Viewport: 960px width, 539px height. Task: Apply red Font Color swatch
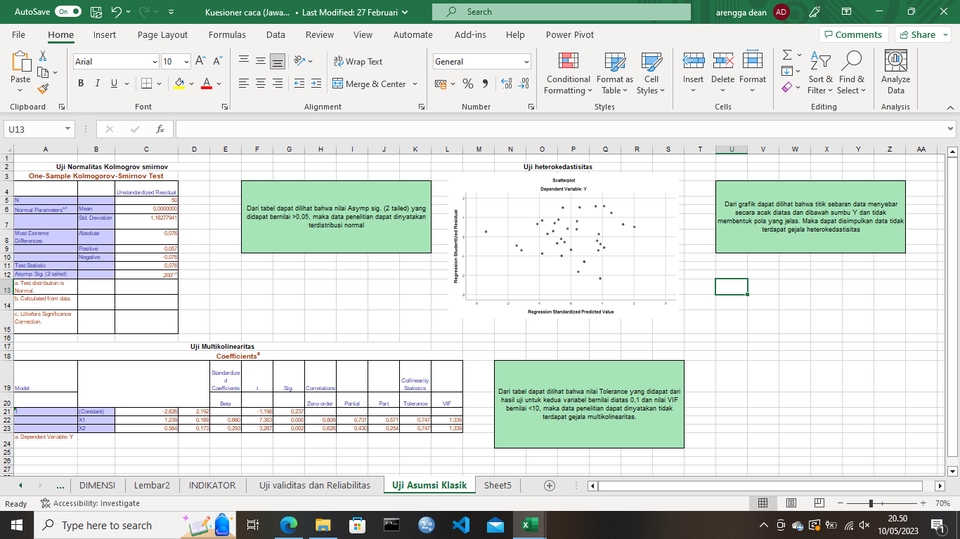pyautogui.click(x=206, y=84)
